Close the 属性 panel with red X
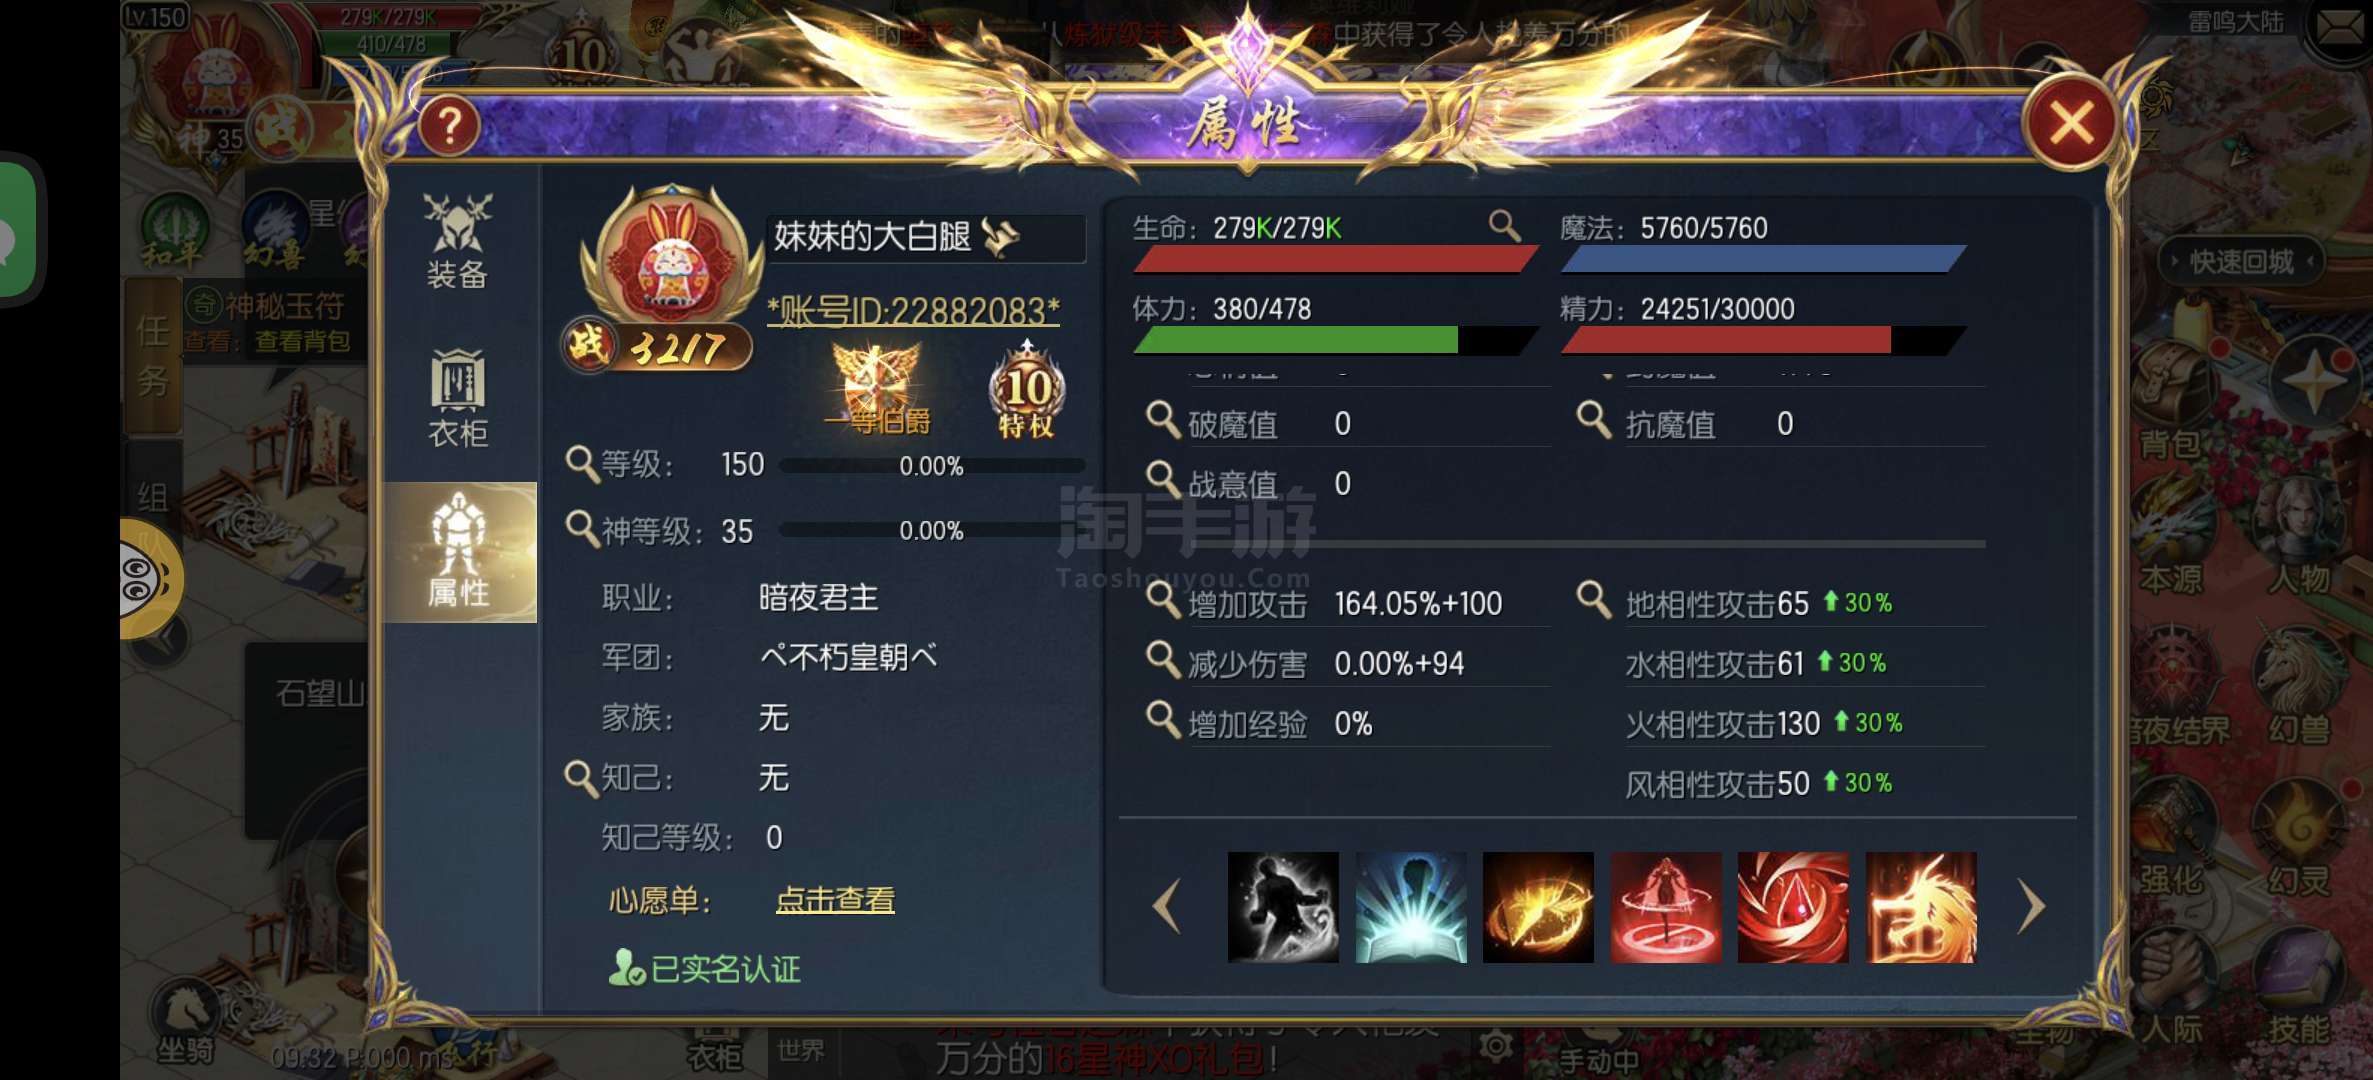 pyautogui.click(x=2071, y=124)
